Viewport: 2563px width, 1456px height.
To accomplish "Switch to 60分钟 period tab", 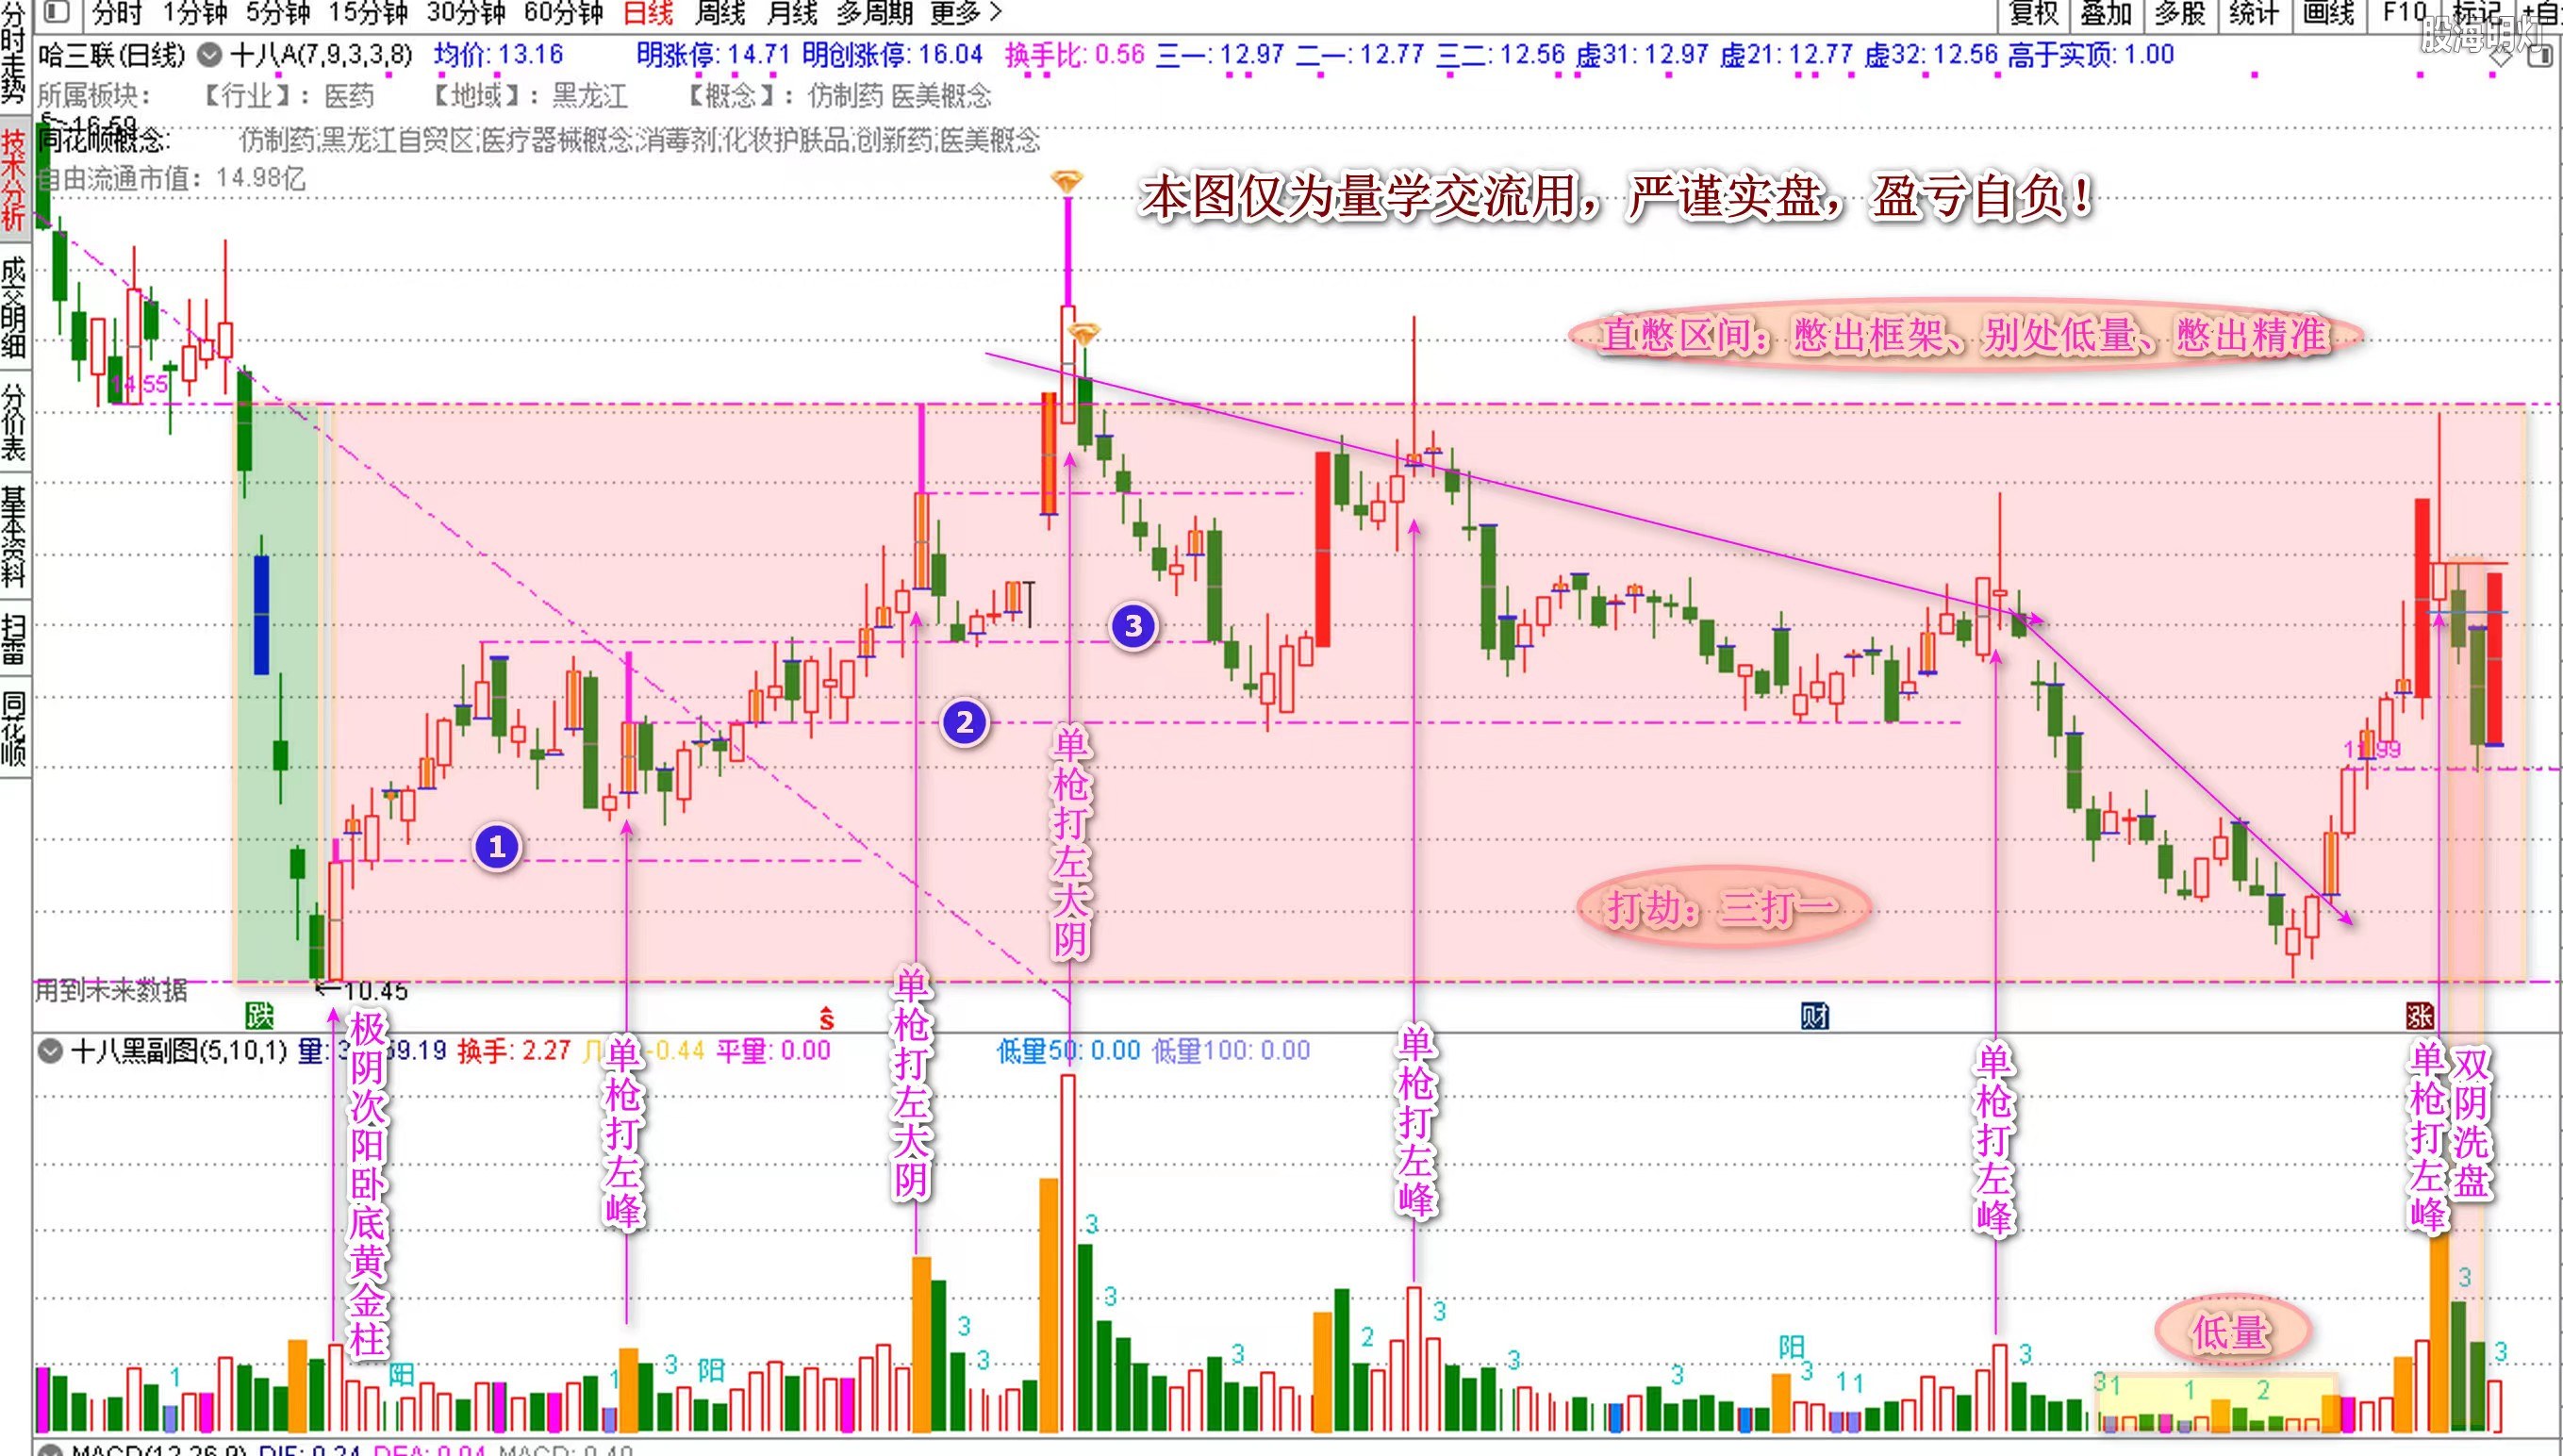I will pyautogui.click(x=563, y=13).
